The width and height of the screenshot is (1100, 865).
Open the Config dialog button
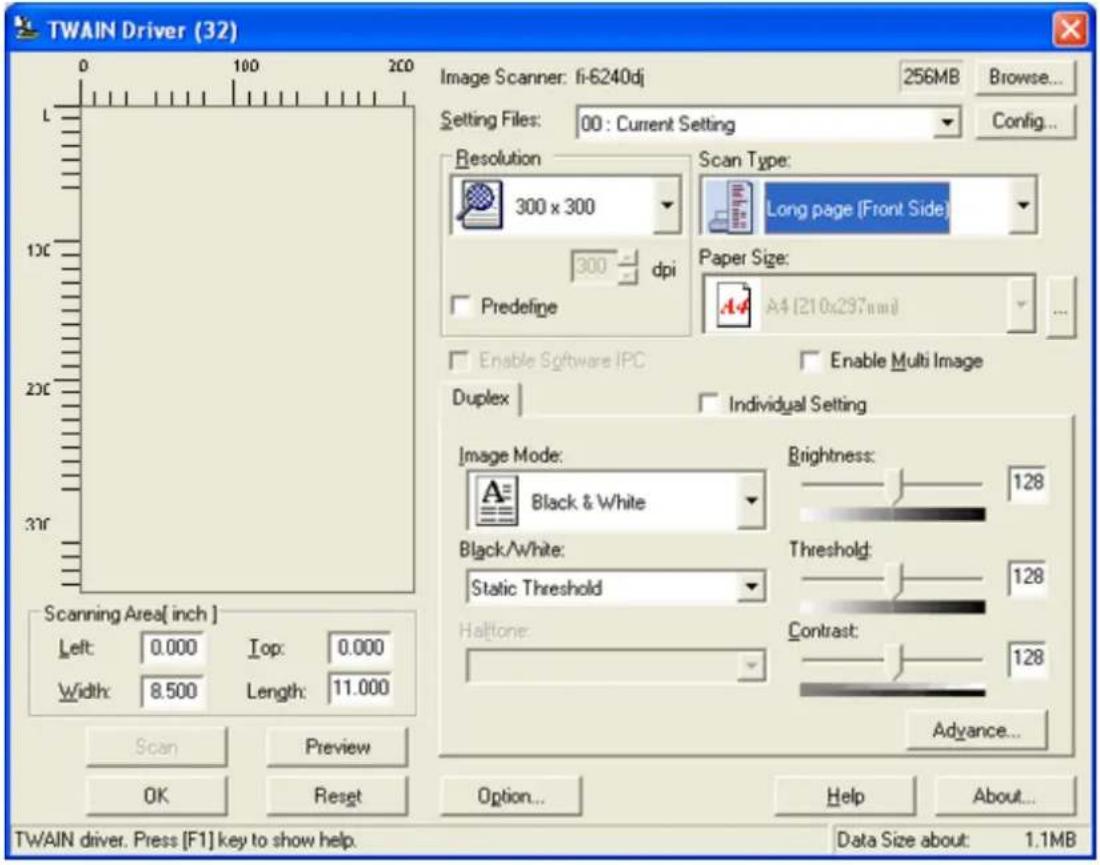[x=1024, y=121]
